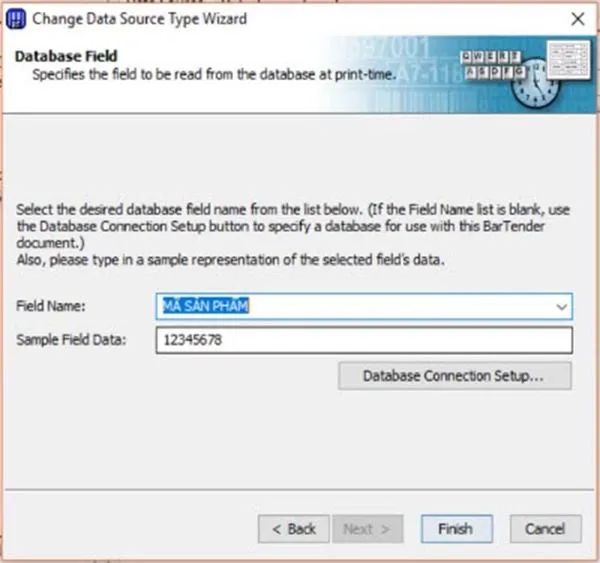Close the Change Data Source Type Wizard
The height and width of the screenshot is (563, 600).
577,18
